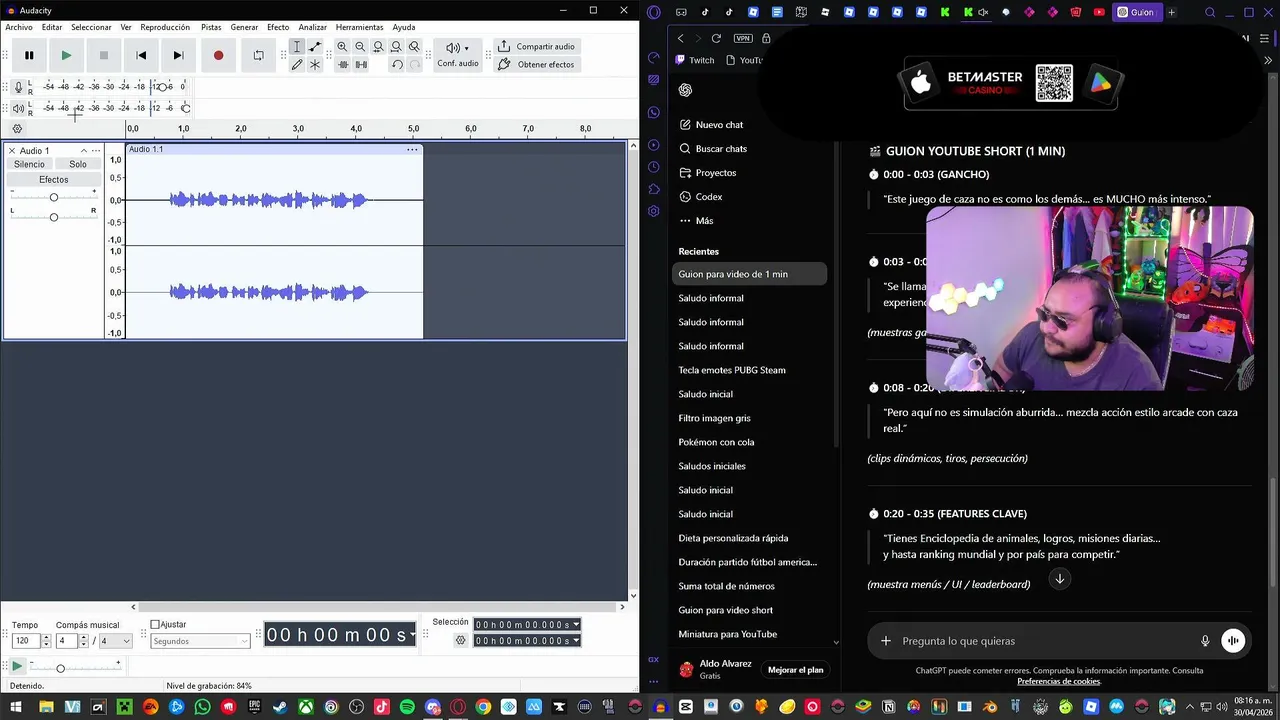Open selection start time format dropdown
Screen dimensions: 1280x720
pos(576,624)
